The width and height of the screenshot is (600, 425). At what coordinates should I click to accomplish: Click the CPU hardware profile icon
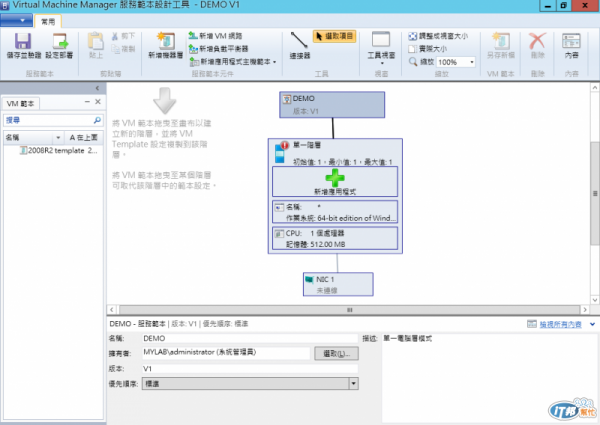click(279, 233)
